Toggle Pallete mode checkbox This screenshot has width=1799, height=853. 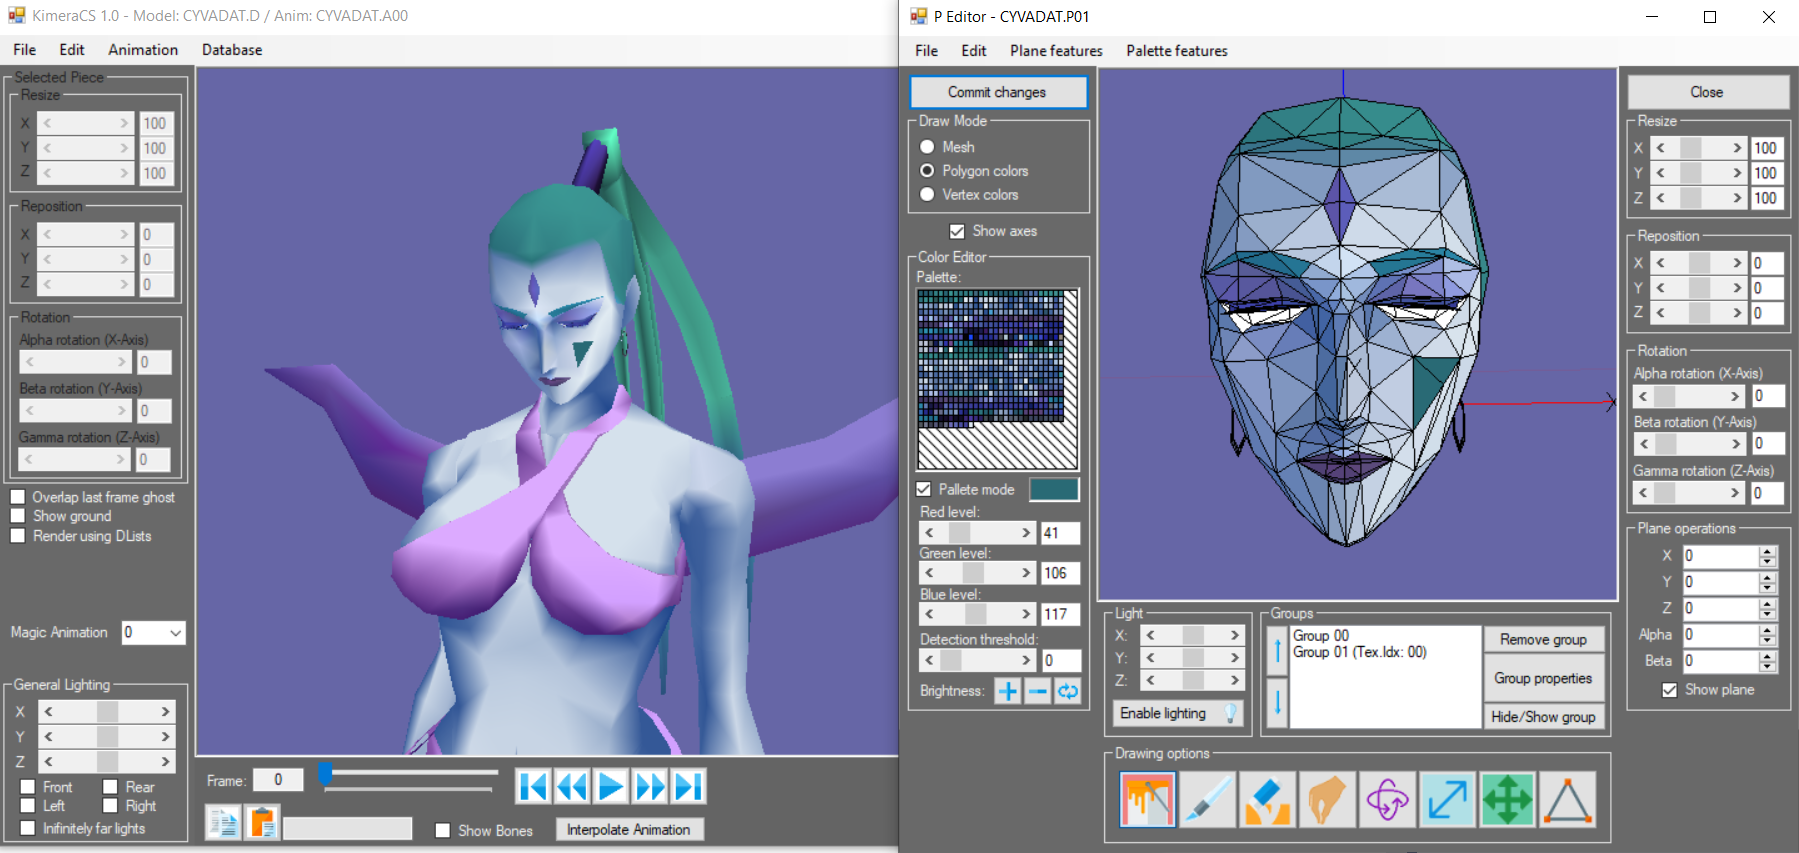click(924, 489)
